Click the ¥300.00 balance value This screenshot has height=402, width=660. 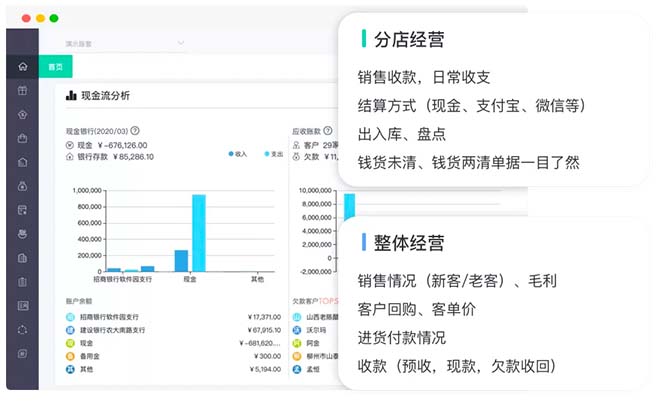pos(267,356)
